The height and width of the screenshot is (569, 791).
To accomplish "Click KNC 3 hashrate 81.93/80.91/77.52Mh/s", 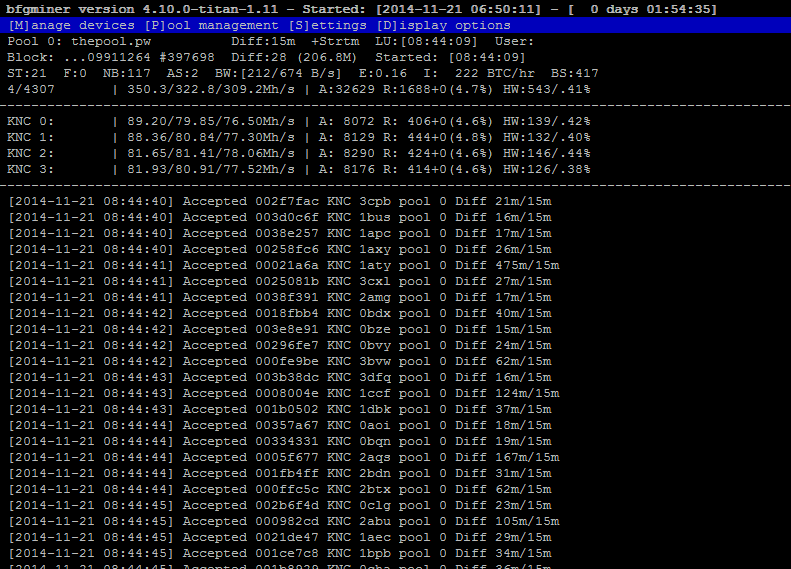I will coord(211,169).
